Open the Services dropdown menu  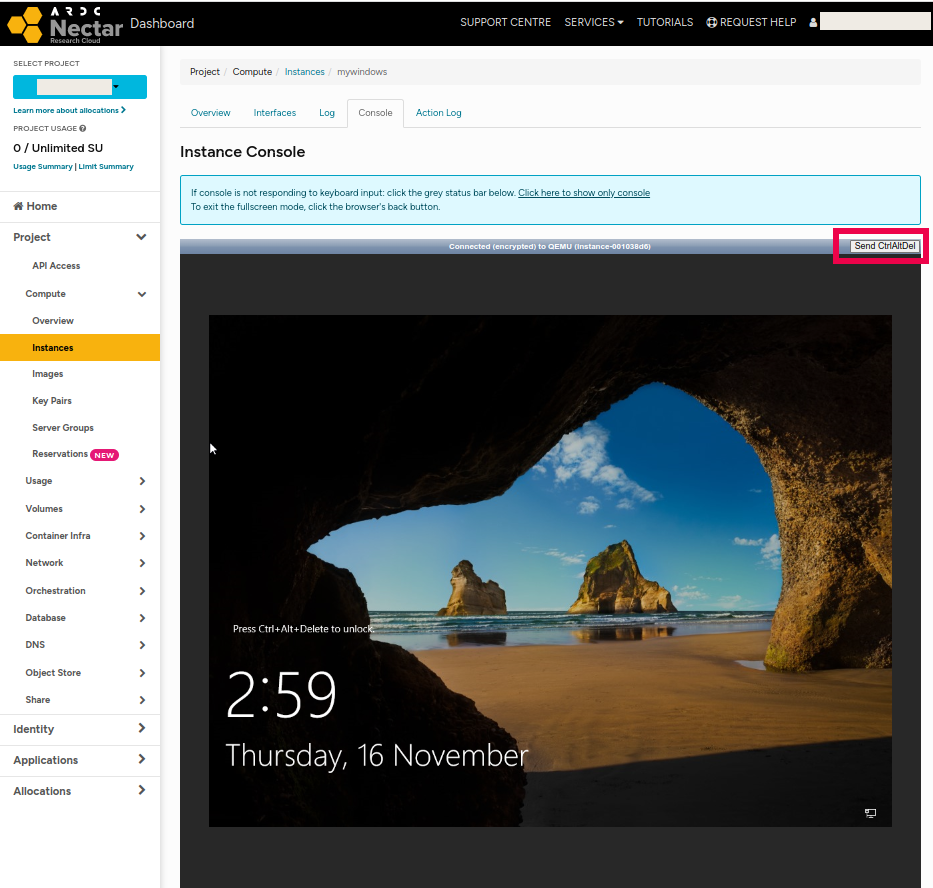click(594, 23)
